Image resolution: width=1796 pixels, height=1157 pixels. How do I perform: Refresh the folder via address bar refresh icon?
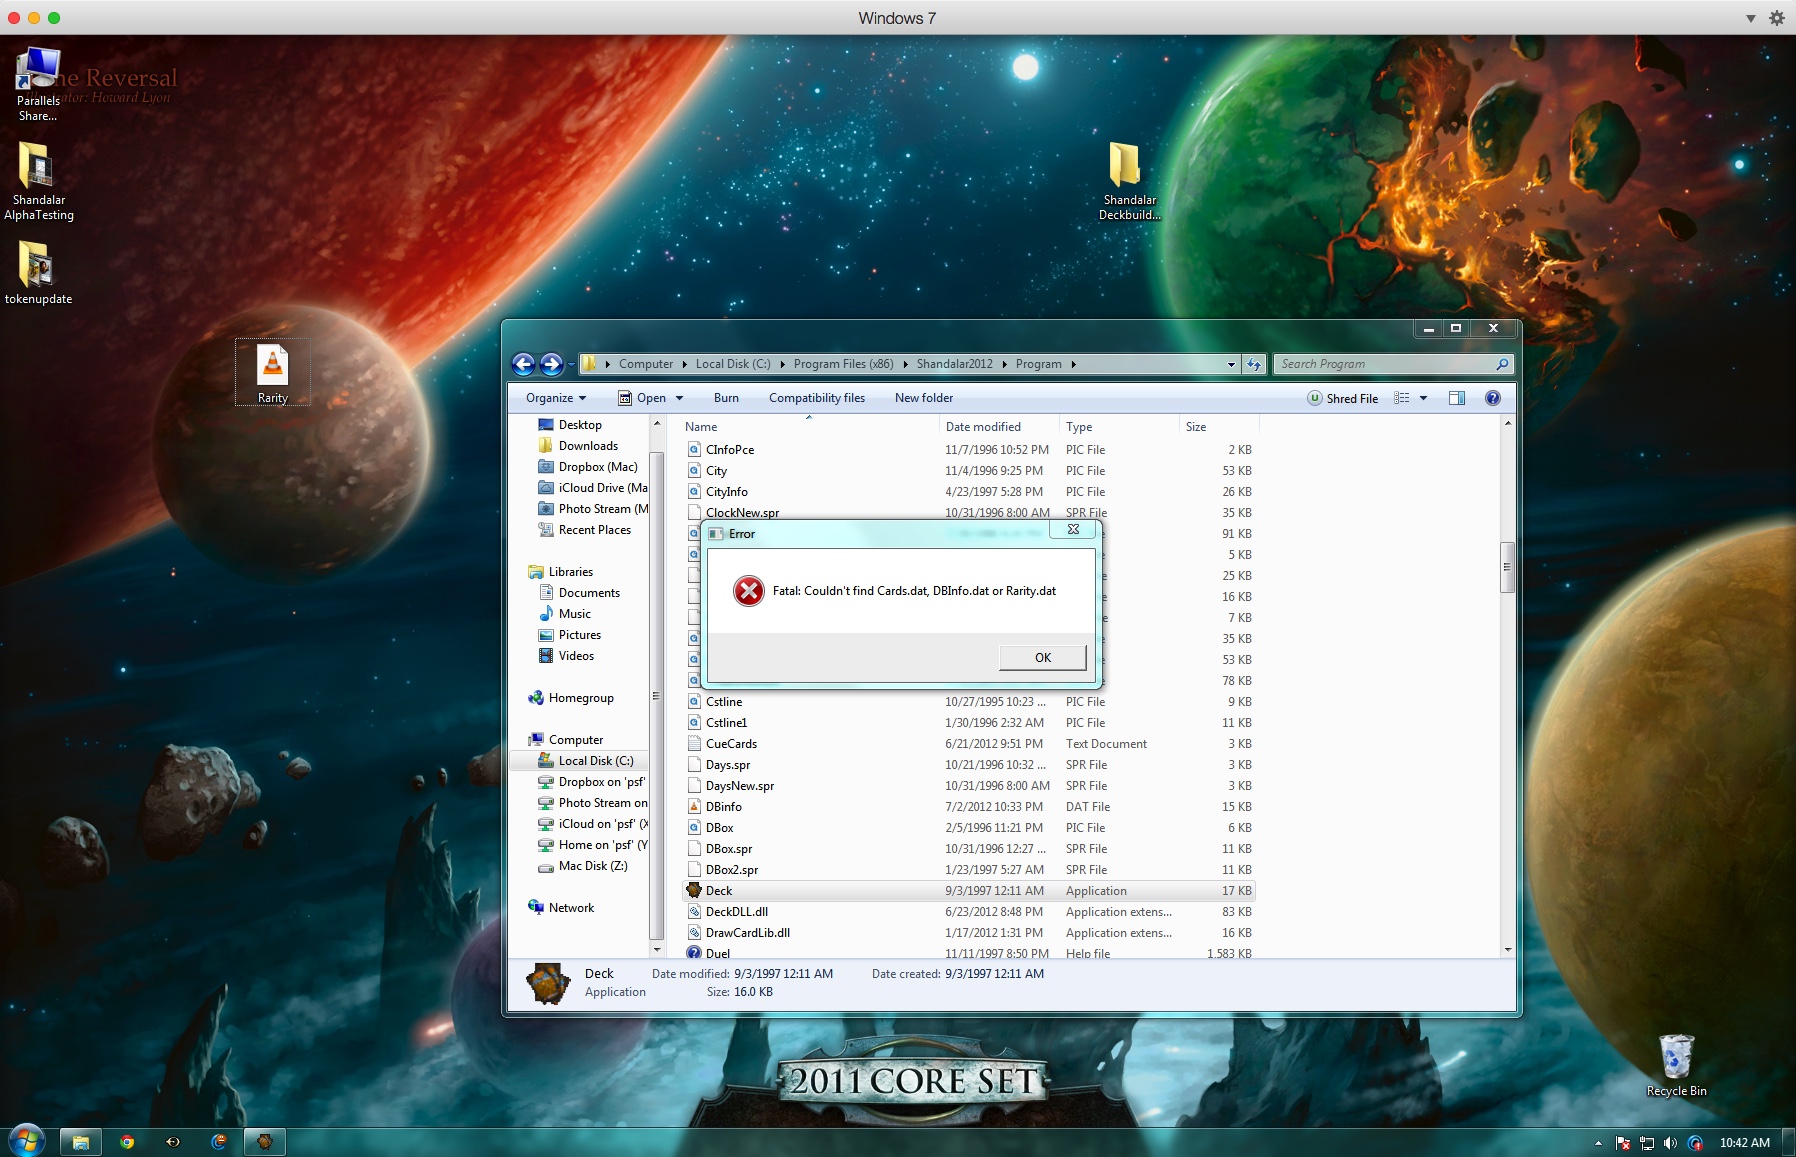[1254, 364]
